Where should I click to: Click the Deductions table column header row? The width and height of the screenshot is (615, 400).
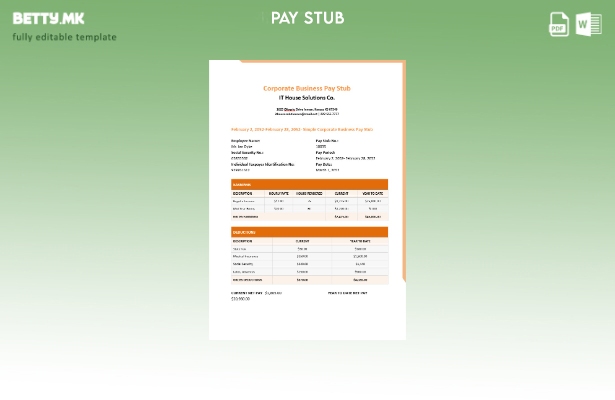pos(309,241)
